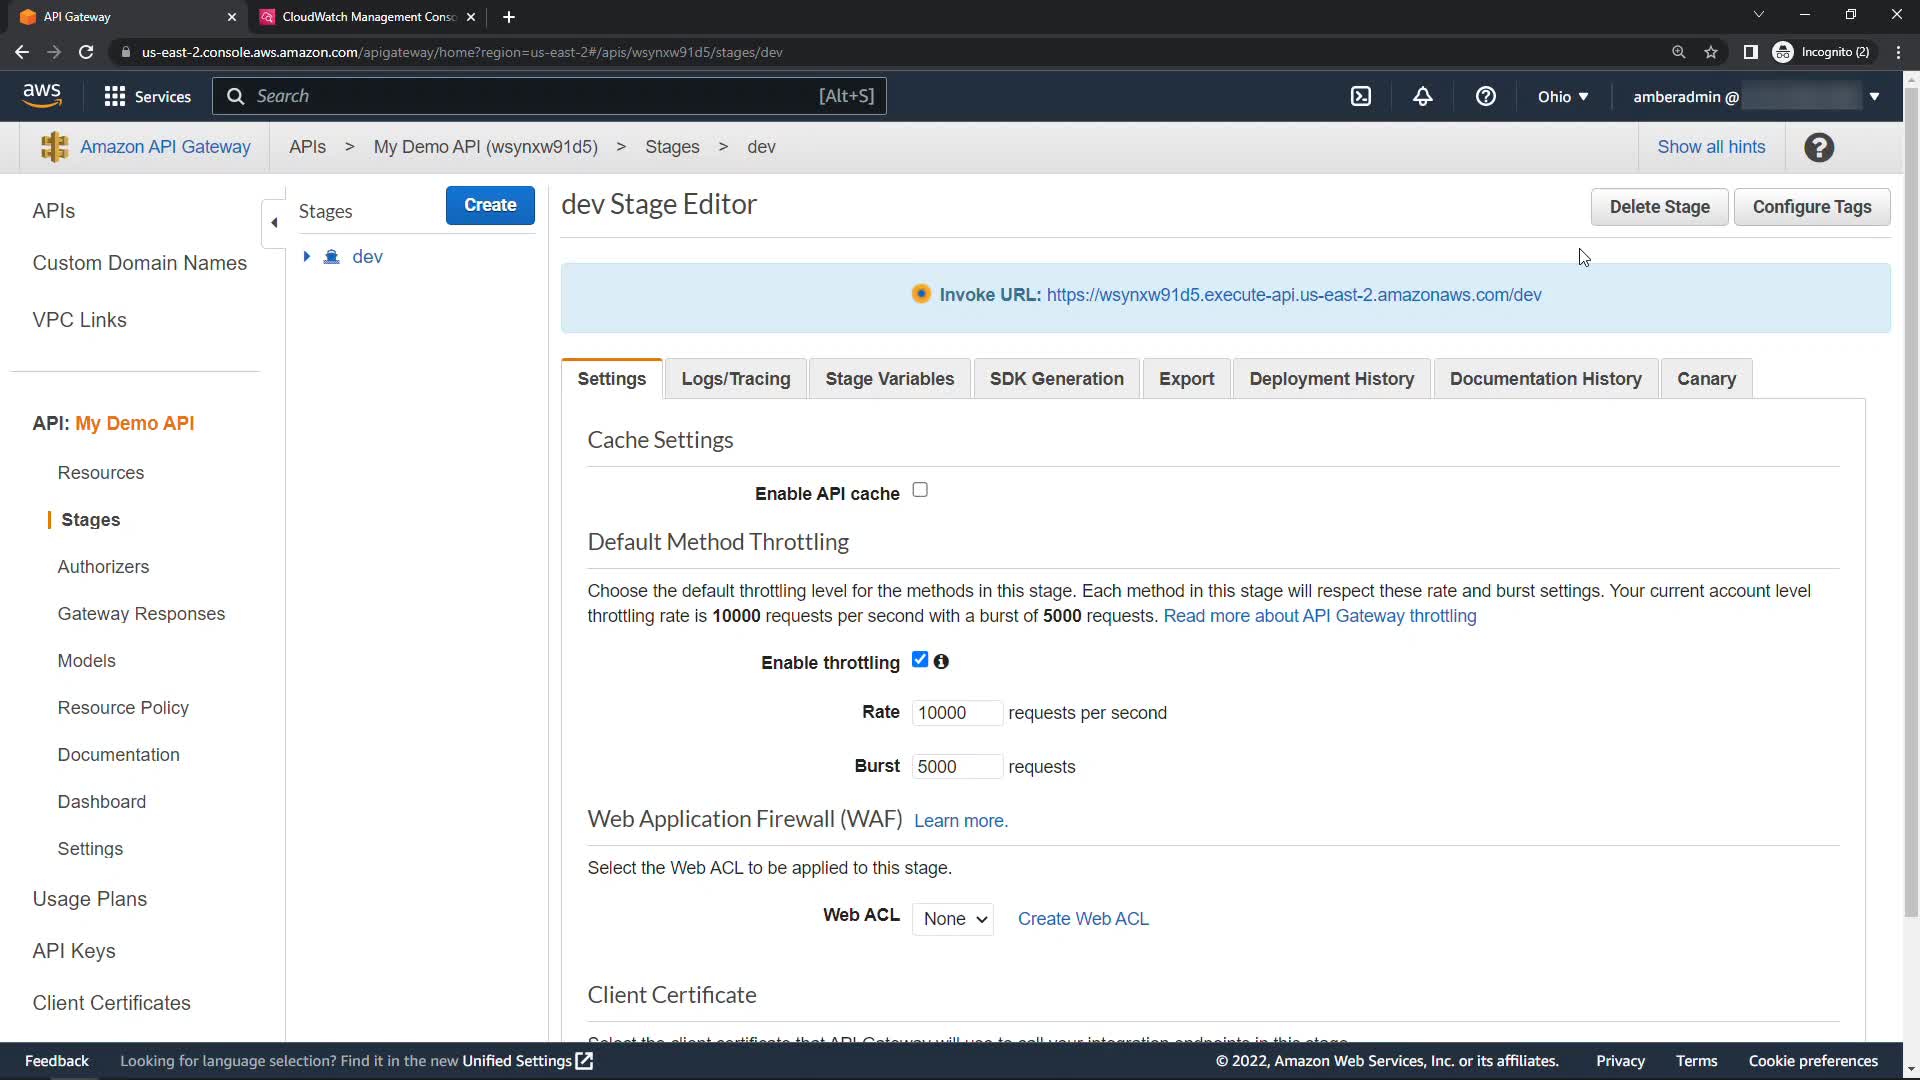Click throttling info icon beside checkbox

click(941, 661)
